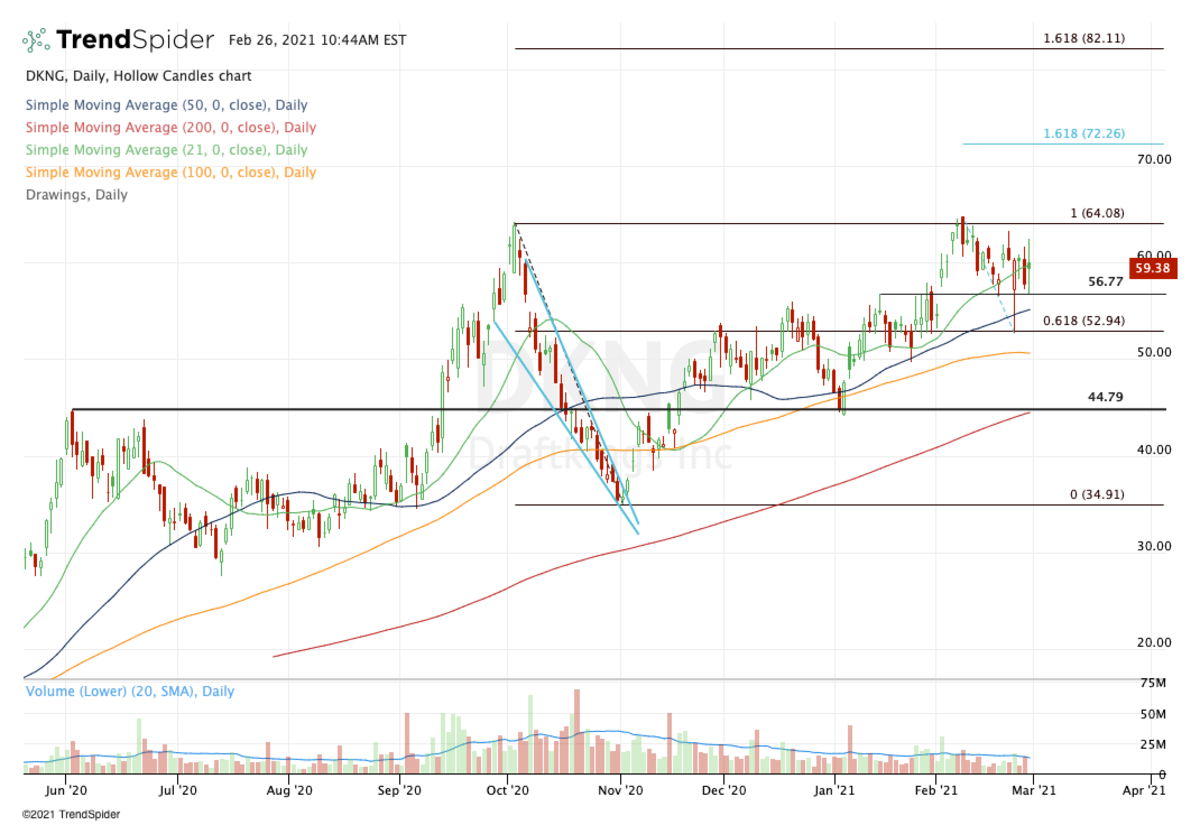Image resolution: width=1200 pixels, height=825 pixels.
Task: Click the 1.618 (82.11) Fibonacci extension label
Action: (x=1084, y=38)
